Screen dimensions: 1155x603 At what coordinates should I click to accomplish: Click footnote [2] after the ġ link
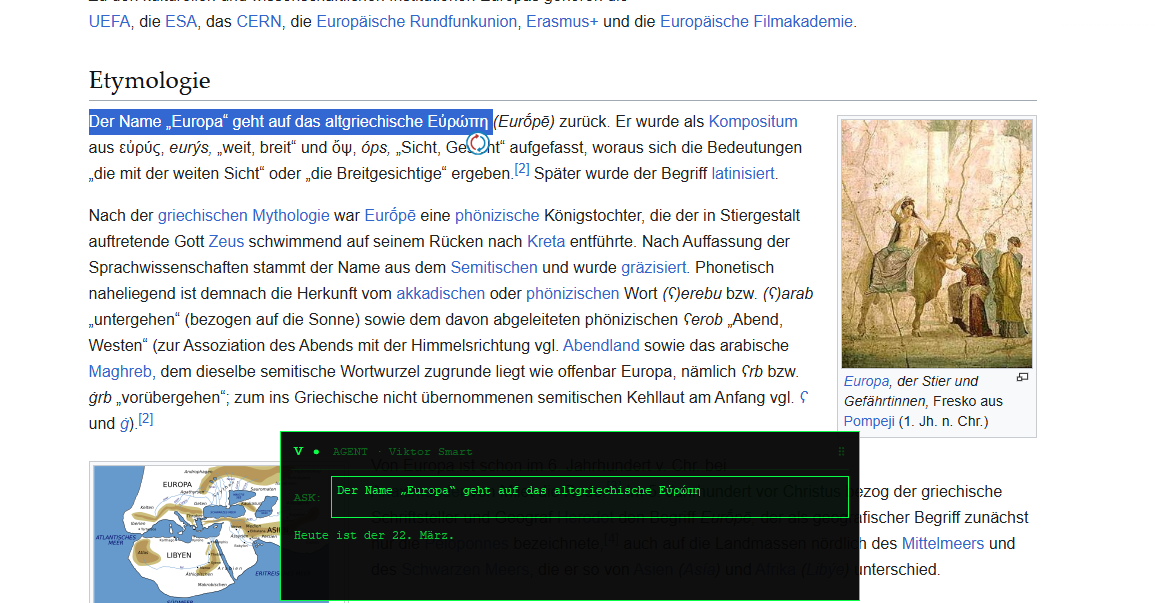coord(146,419)
